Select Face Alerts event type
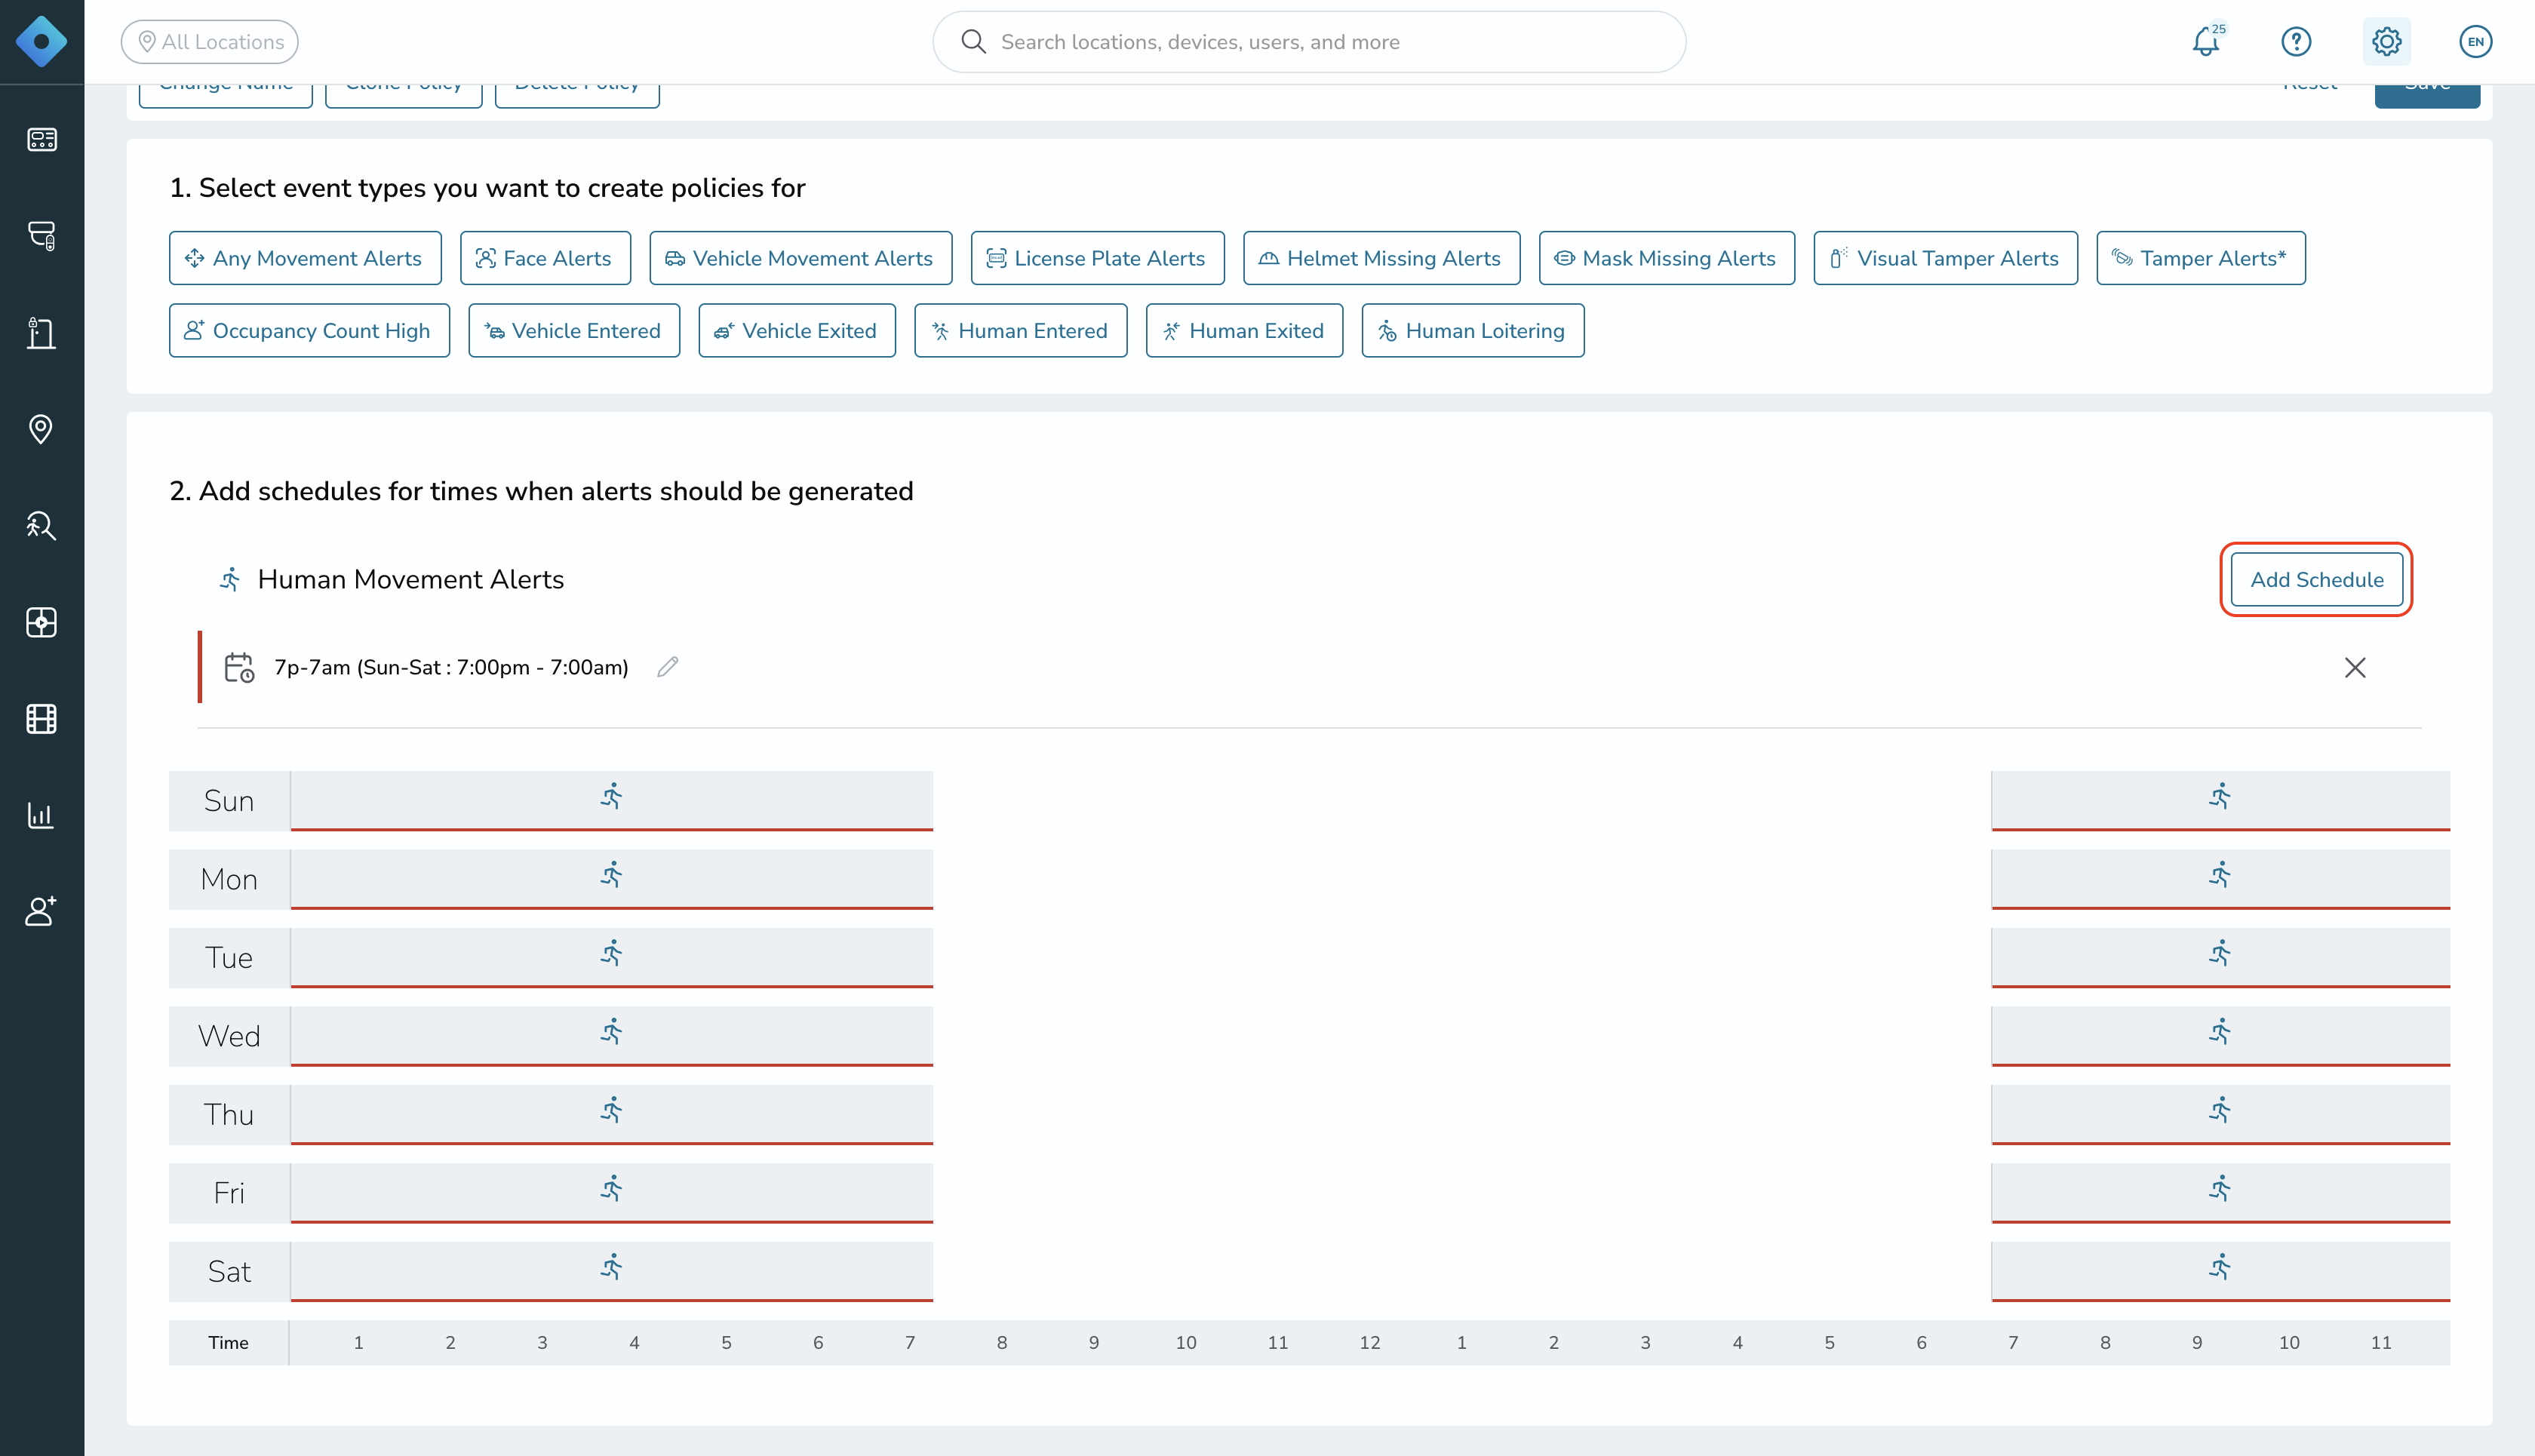The height and width of the screenshot is (1456, 2535). click(545, 258)
